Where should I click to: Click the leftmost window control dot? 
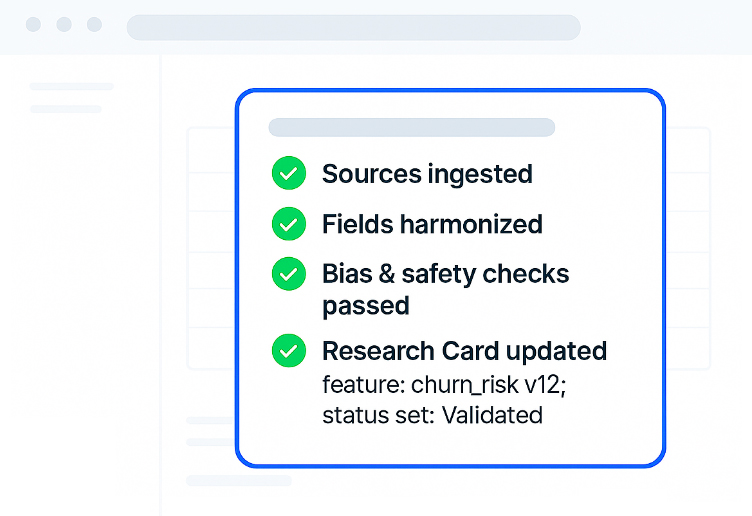click(34, 25)
